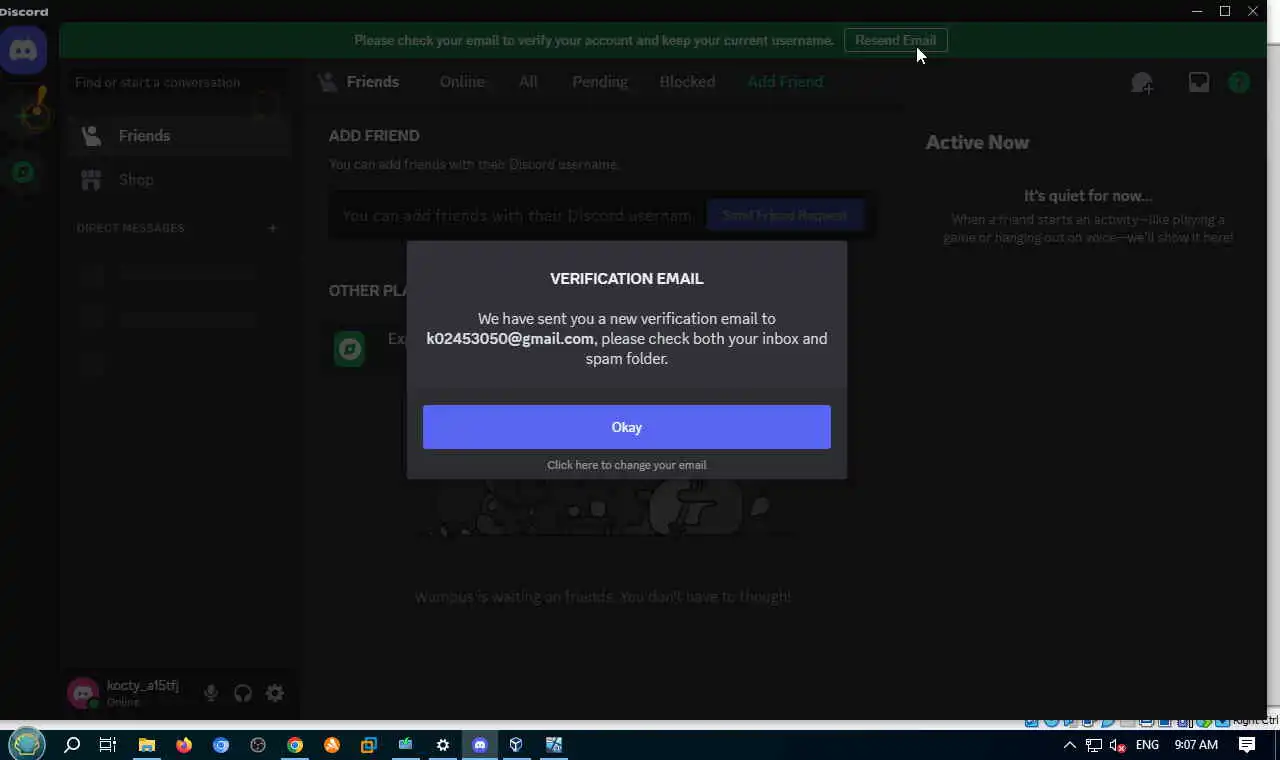Click the 'Find or start a conversation' search box
Viewport: 1280px width, 760px height.
(x=176, y=83)
